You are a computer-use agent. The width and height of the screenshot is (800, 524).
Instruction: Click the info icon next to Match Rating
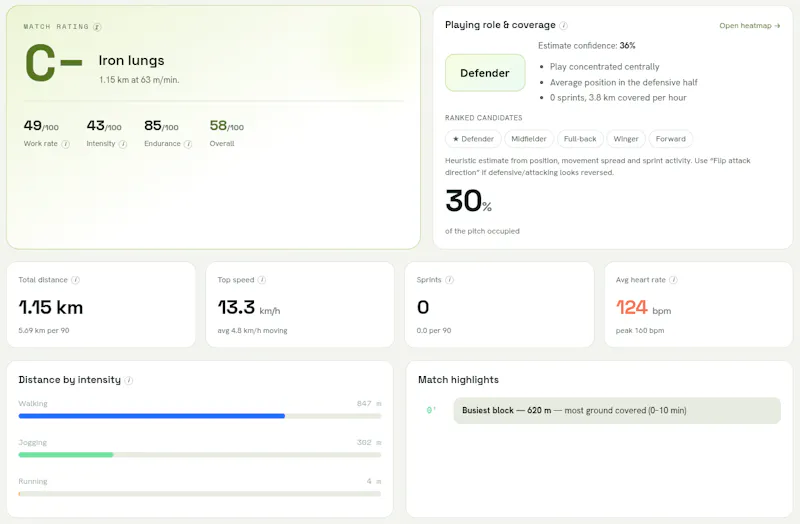pos(97,27)
